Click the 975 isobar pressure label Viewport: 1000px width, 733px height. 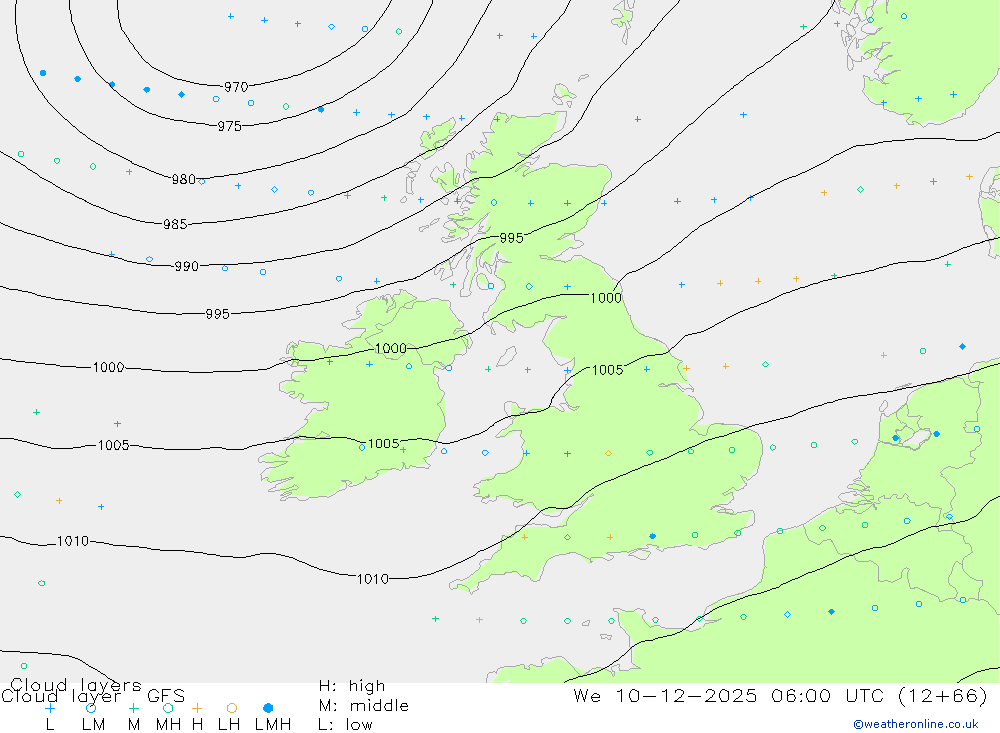coord(230,126)
